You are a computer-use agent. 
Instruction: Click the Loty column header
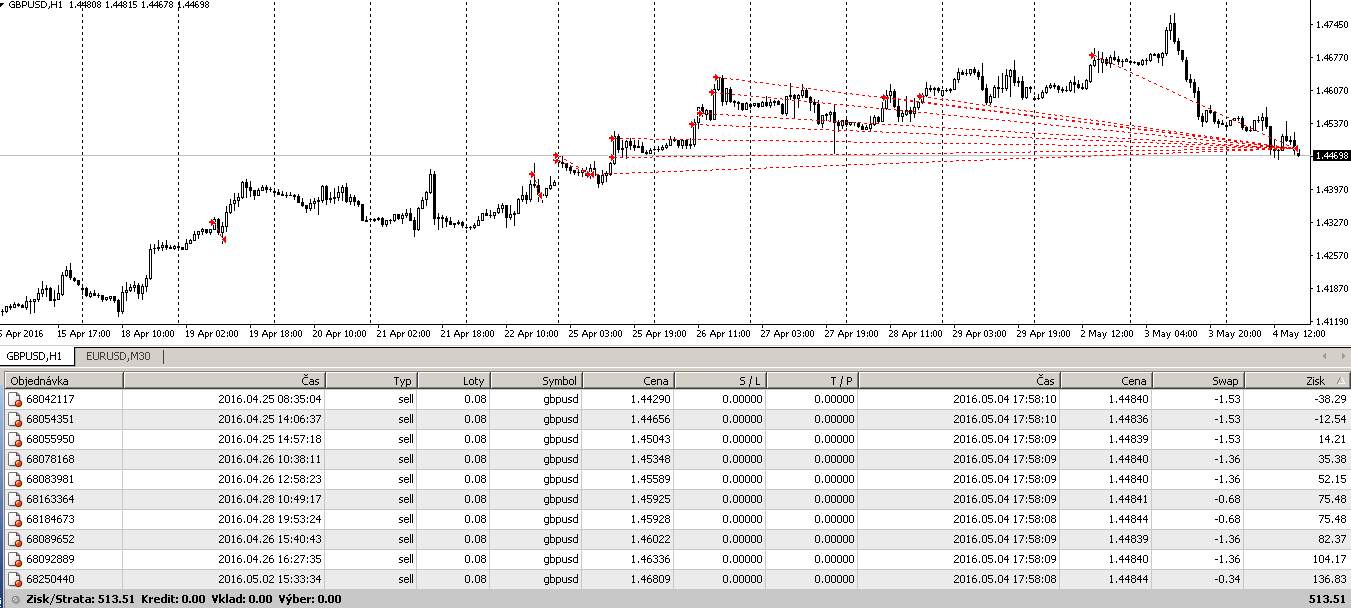pyautogui.click(x=453, y=381)
